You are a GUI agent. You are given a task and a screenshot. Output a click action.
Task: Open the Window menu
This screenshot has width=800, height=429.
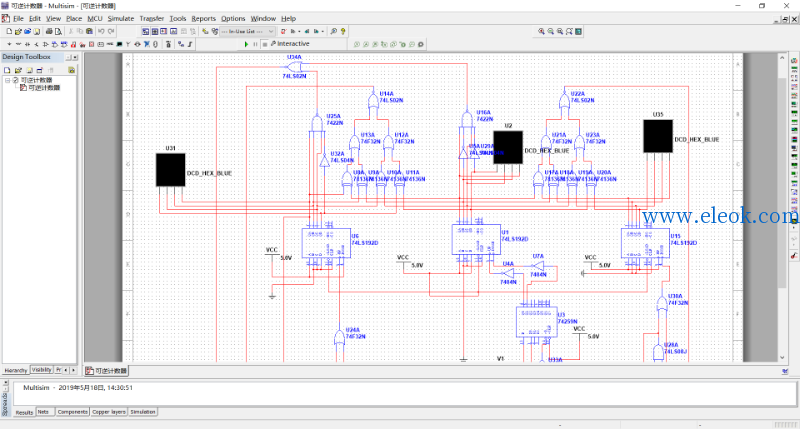(263, 18)
